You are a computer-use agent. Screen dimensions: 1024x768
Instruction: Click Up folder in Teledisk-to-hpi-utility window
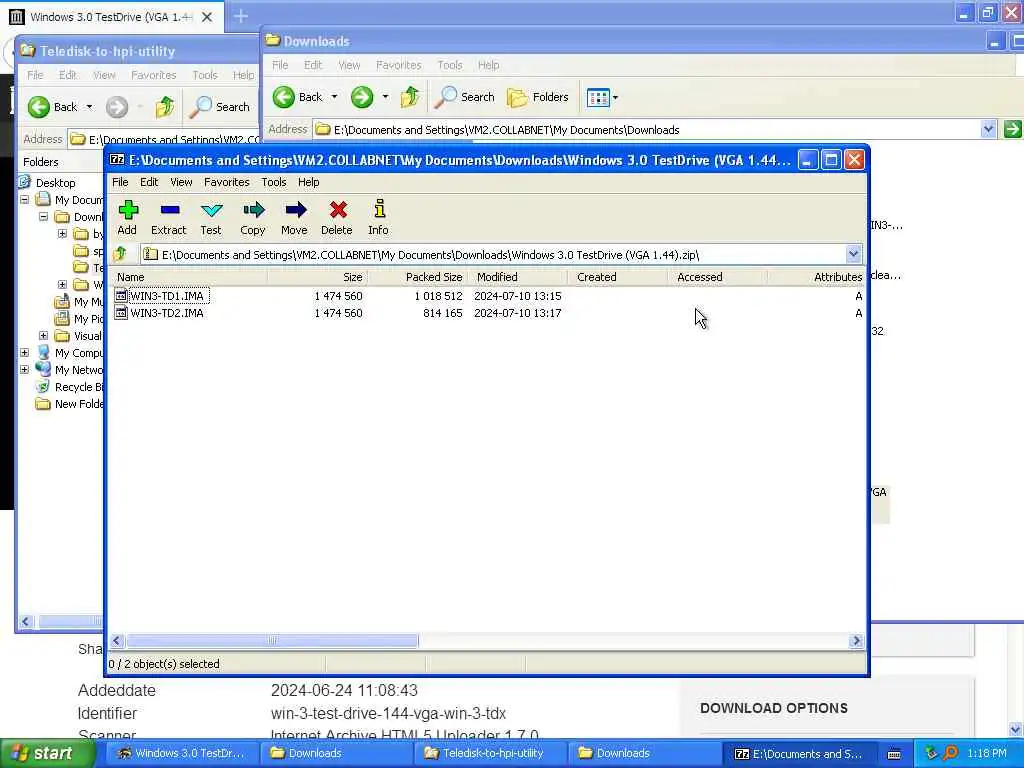(165, 107)
